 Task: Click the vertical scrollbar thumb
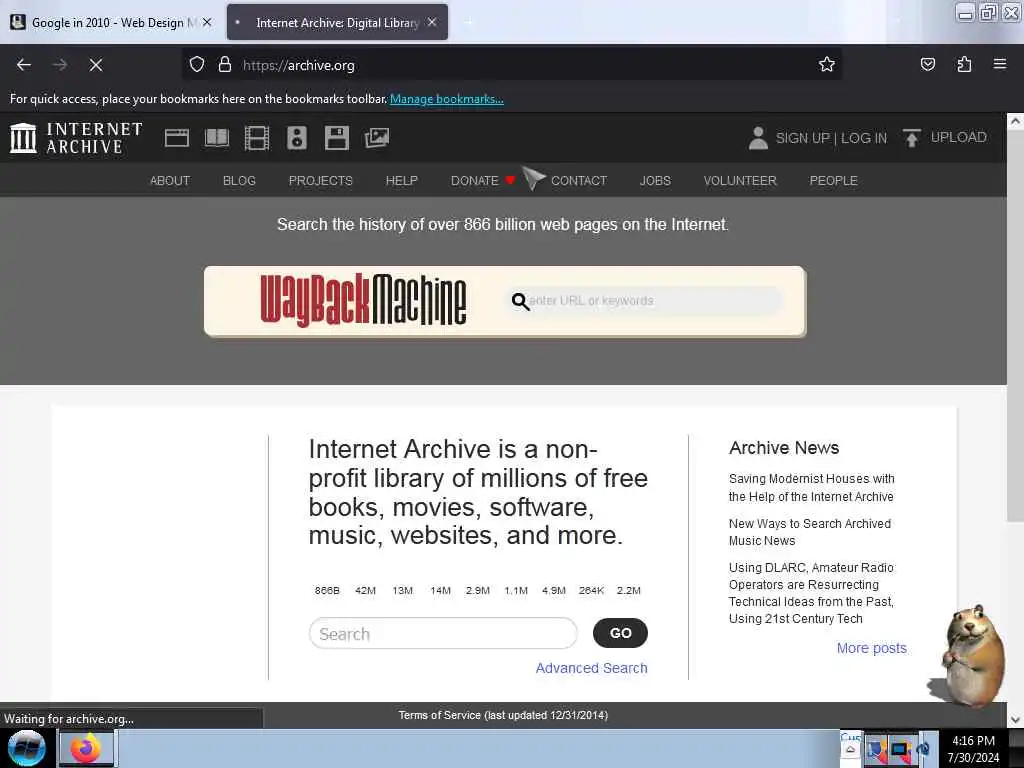pyautogui.click(x=1015, y=325)
